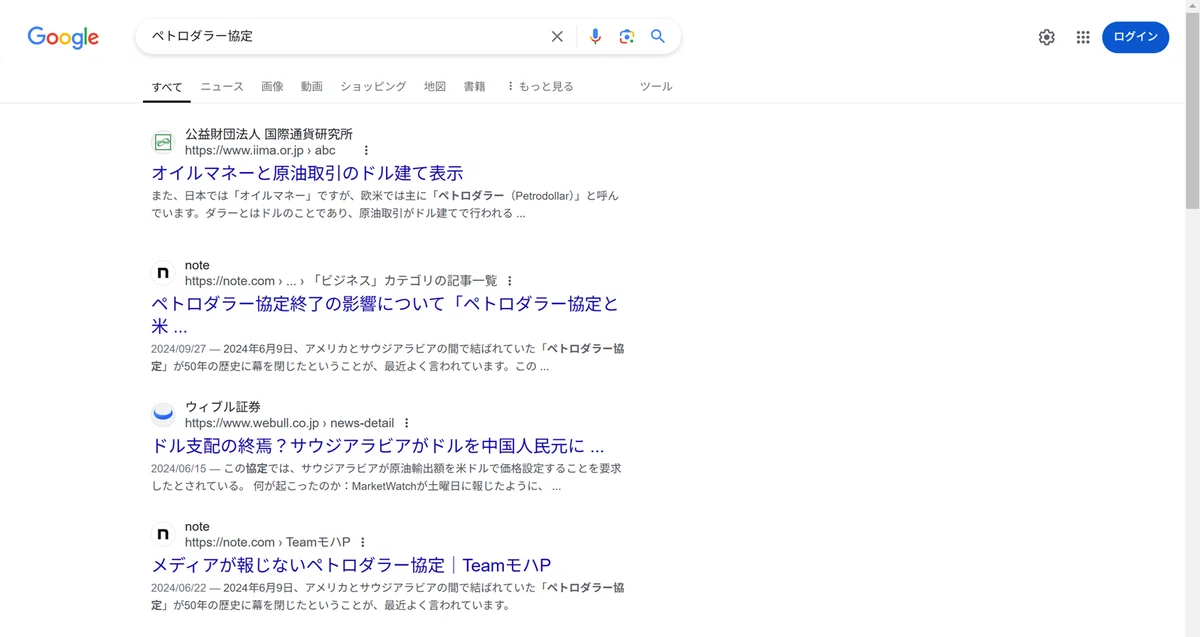This screenshot has height=637, width=1200.
Task: Open the Google apps grid icon
Action: coord(1083,37)
